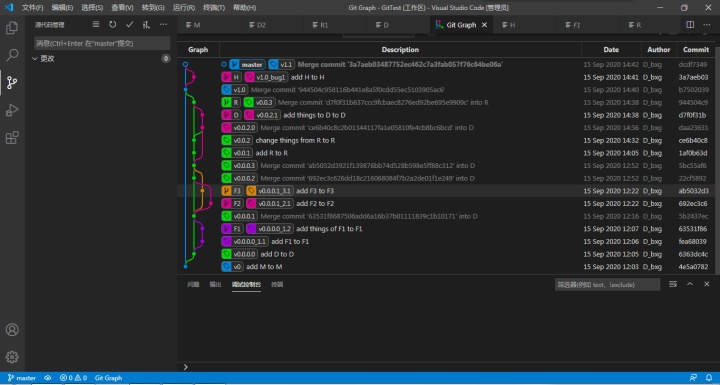Open the Search view in activity bar
This screenshot has width=720, height=385.
coord(12,55)
